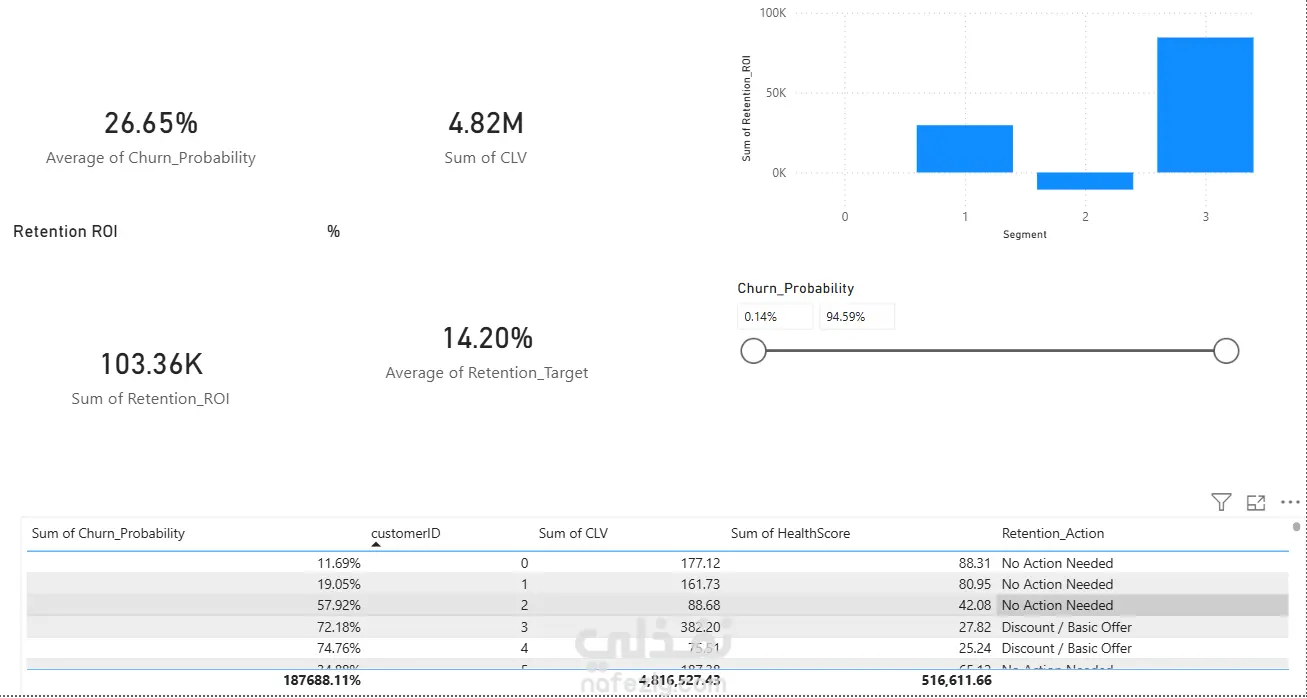The height and width of the screenshot is (698, 1307).
Task: Select the 4.82M Sum of CLV card
Action: [486, 138]
